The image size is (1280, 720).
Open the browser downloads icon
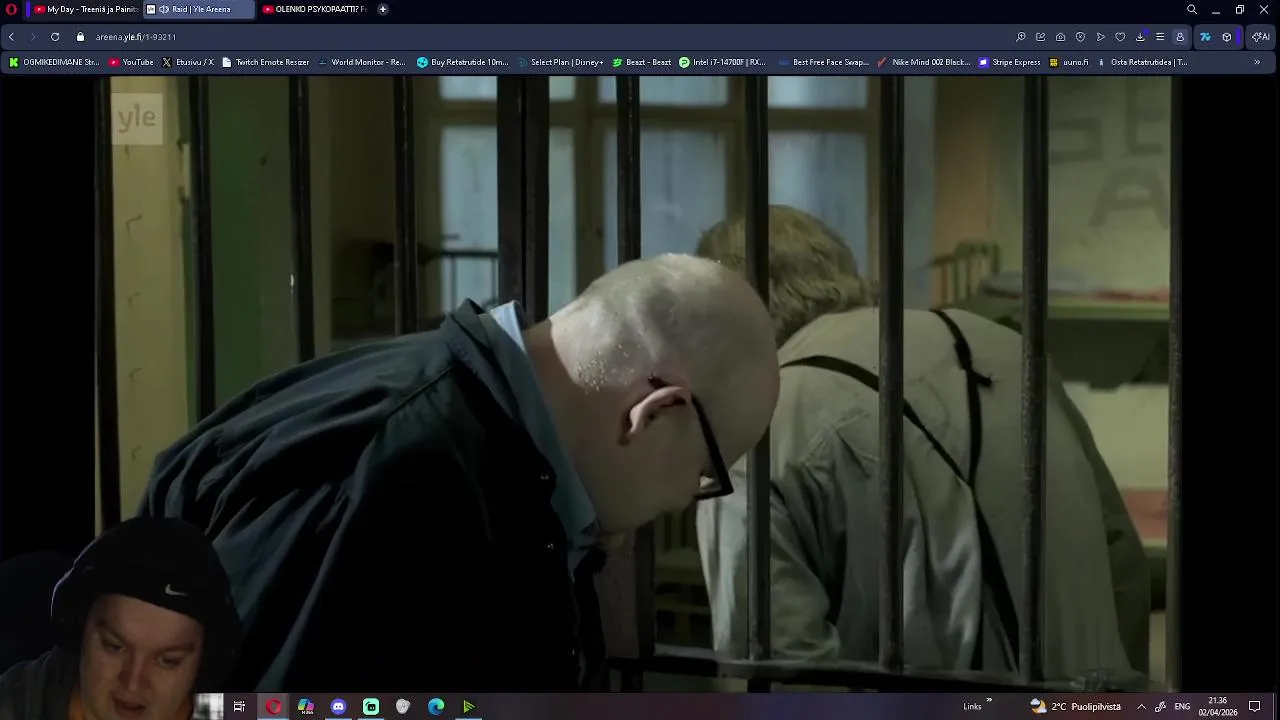coord(1140,37)
